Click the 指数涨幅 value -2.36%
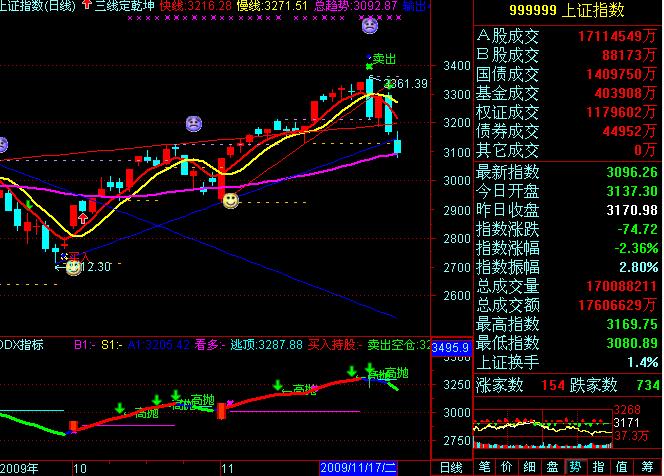Image resolution: width=664 pixels, height=476 pixels. (x=636, y=248)
